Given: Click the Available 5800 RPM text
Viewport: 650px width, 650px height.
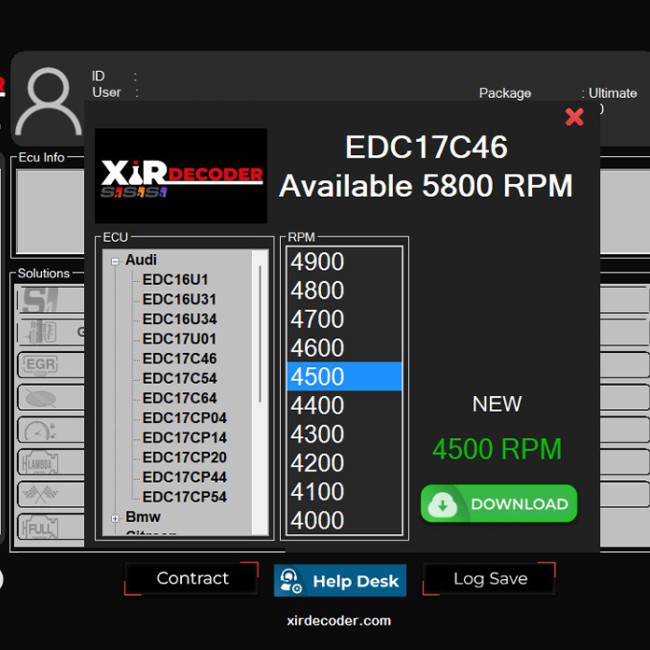Looking at the screenshot, I should click(426, 185).
